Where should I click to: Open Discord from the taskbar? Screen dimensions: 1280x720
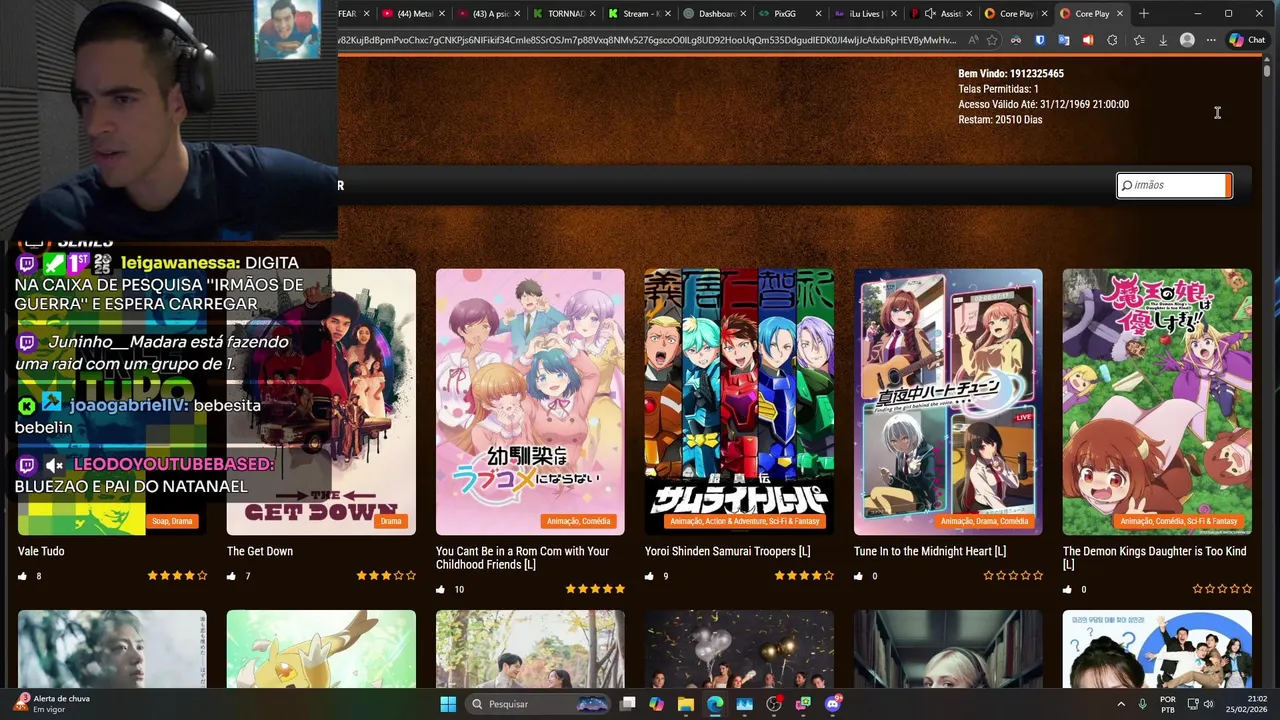point(833,704)
